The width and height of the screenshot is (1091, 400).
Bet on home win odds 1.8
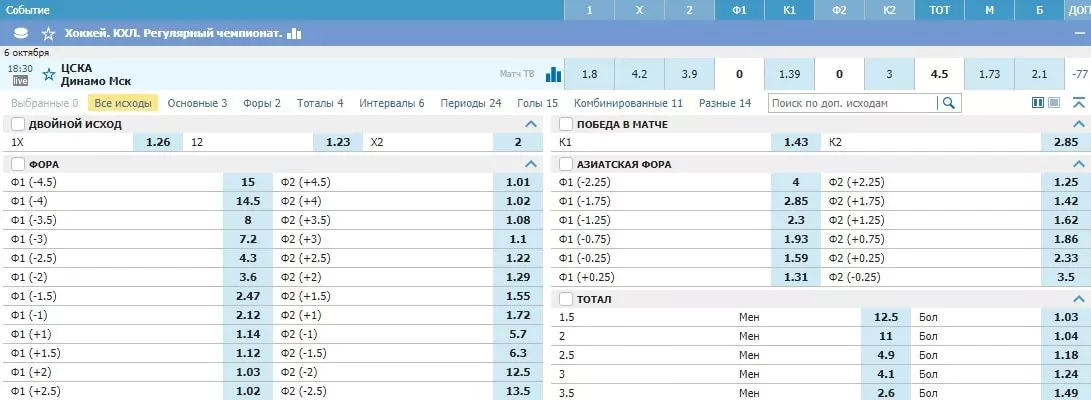[589, 74]
